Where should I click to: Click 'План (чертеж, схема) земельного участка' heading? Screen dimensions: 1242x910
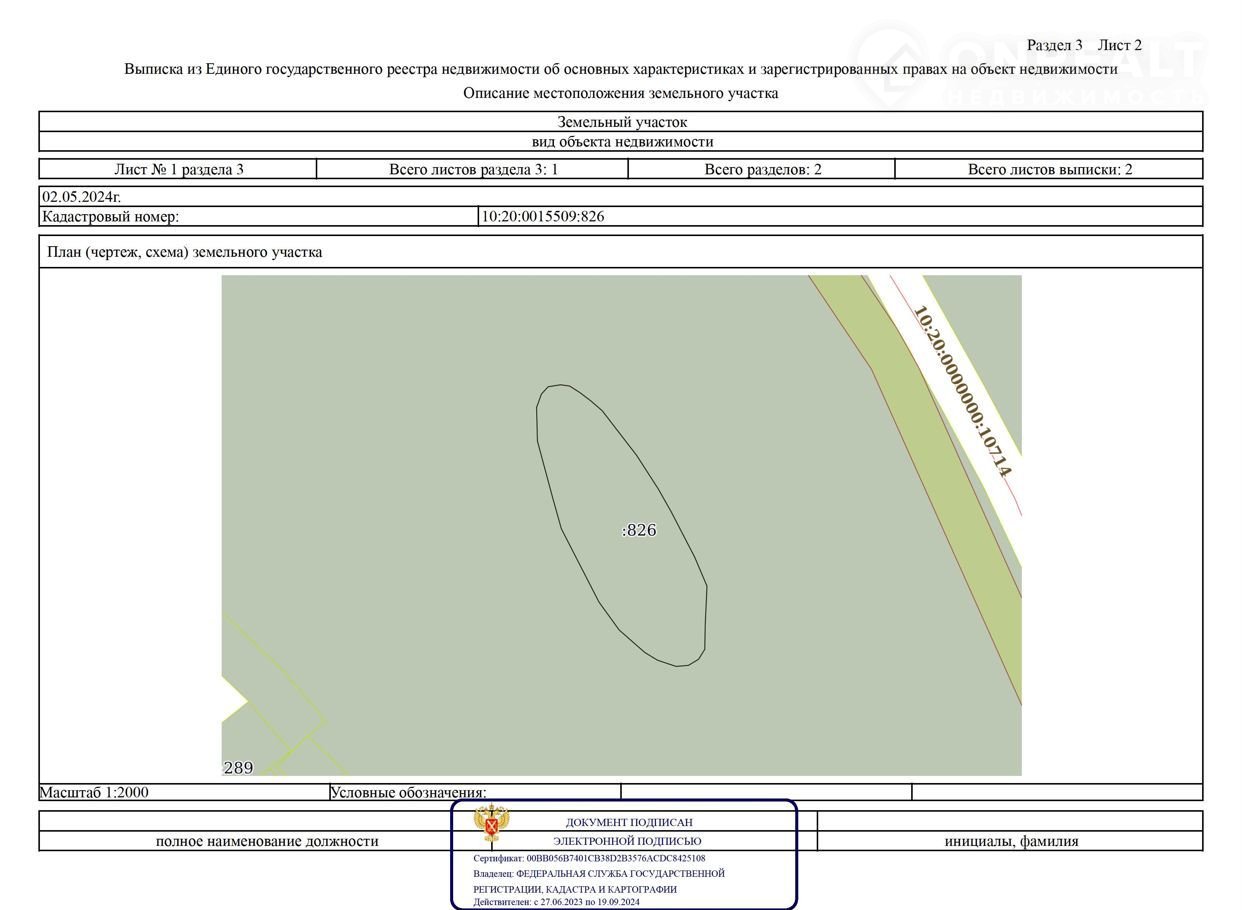coord(185,252)
